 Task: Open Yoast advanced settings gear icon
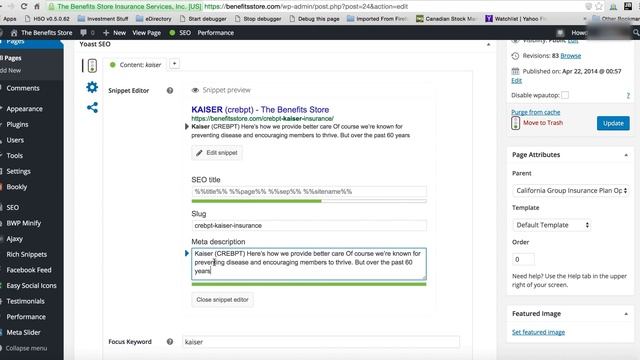(92, 87)
